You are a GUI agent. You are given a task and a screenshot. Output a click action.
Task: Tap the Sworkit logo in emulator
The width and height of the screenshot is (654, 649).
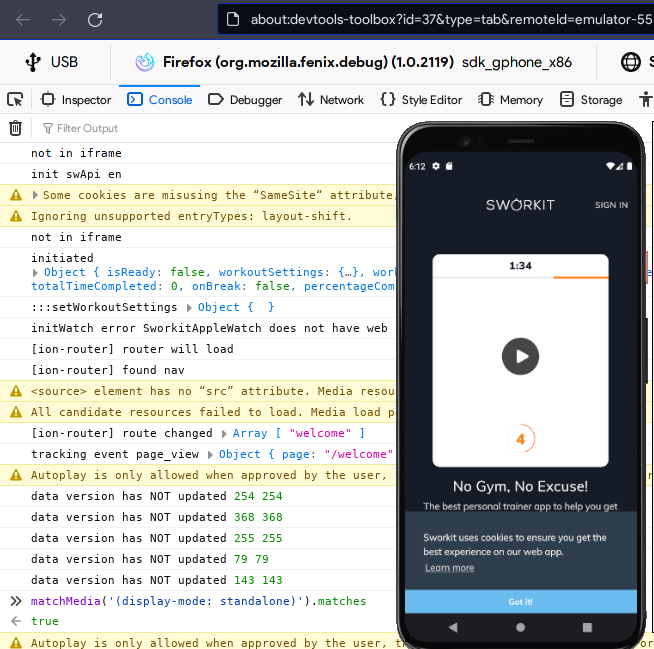[x=520, y=205]
